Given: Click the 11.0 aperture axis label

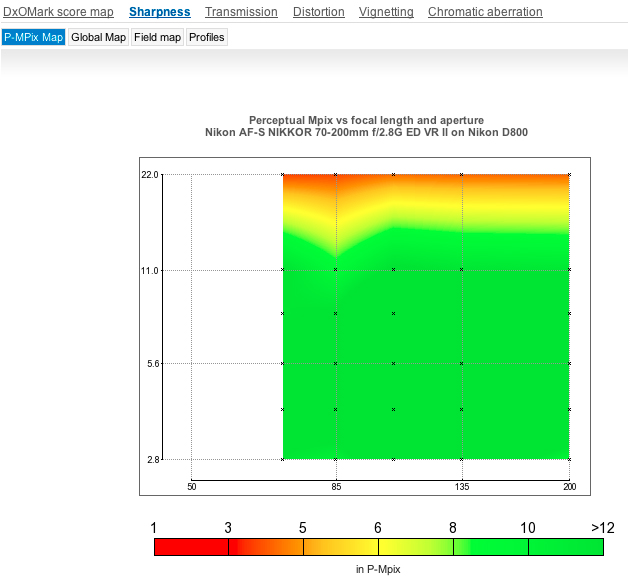Looking at the screenshot, I should coord(150,270).
